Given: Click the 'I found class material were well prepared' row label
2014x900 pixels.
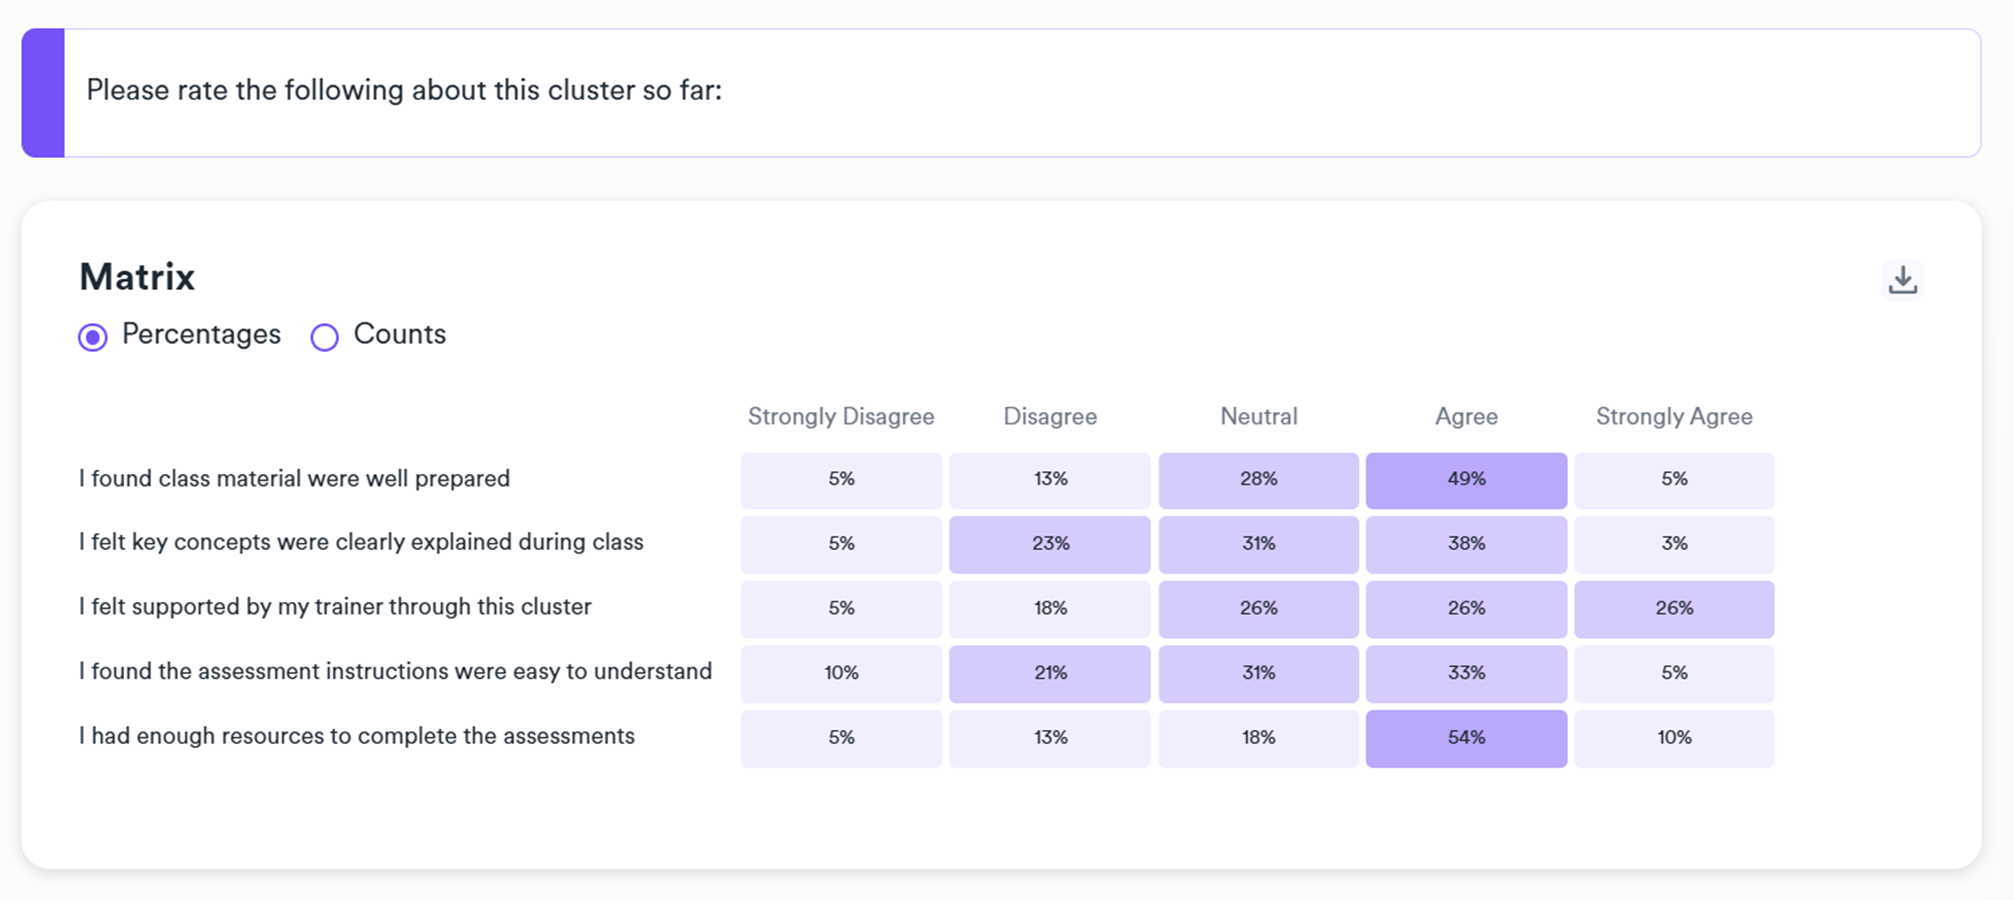Looking at the screenshot, I should [x=294, y=479].
